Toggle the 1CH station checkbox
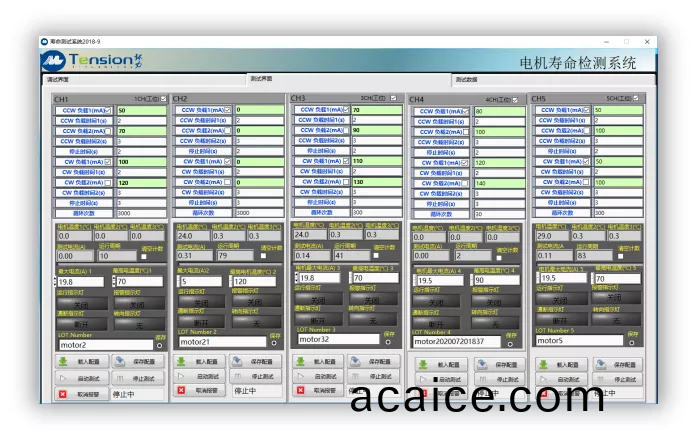This screenshot has height=441, width=697. click(x=163, y=99)
